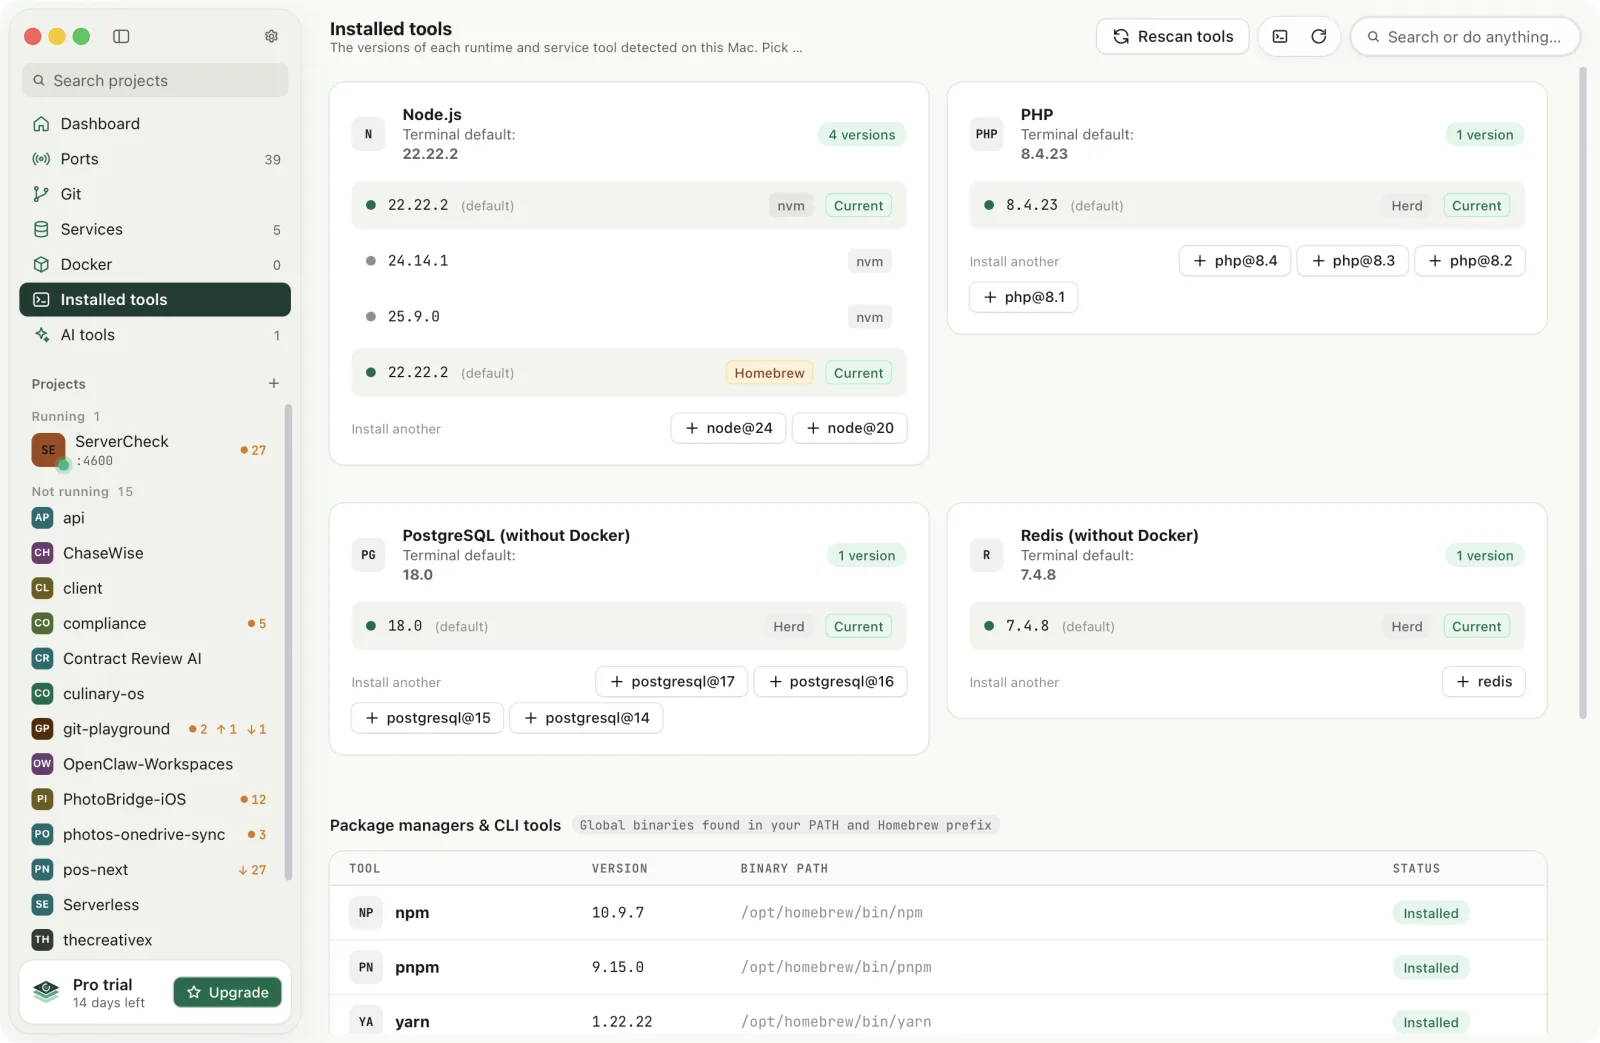Install postgresql@17 version
The width and height of the screenshot is (1600, 1043).
coord(672,682)
